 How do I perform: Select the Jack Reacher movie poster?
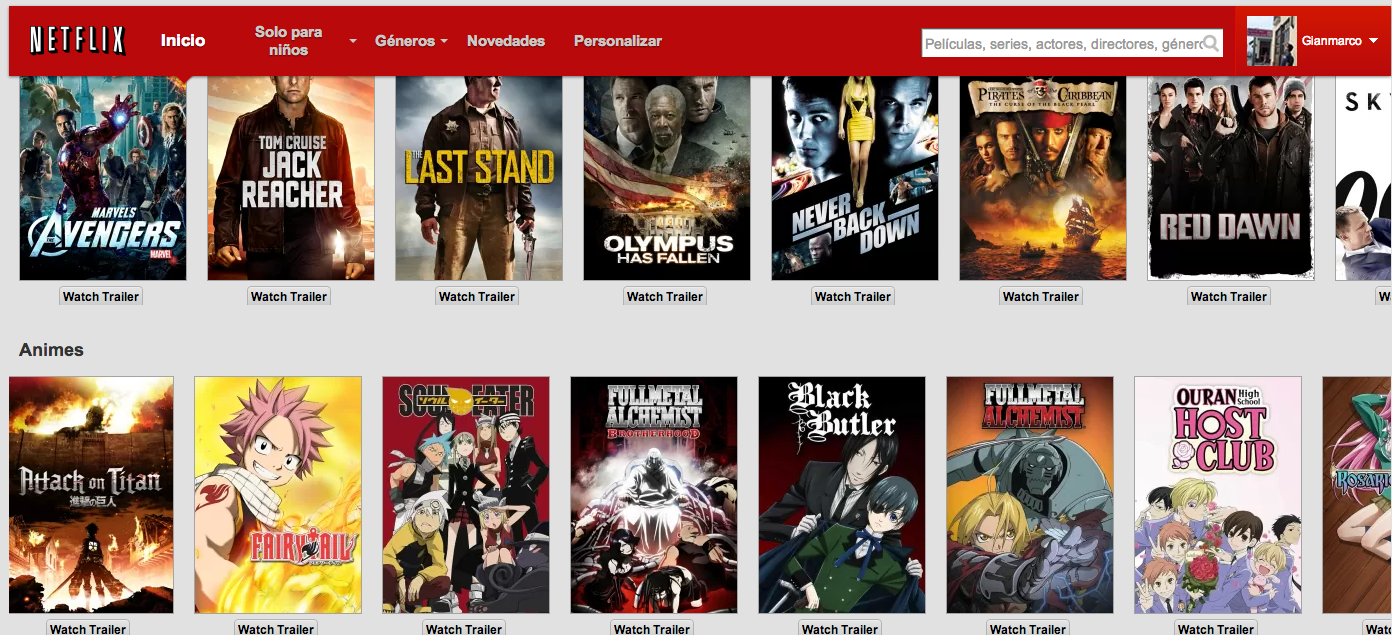[291, 178]
